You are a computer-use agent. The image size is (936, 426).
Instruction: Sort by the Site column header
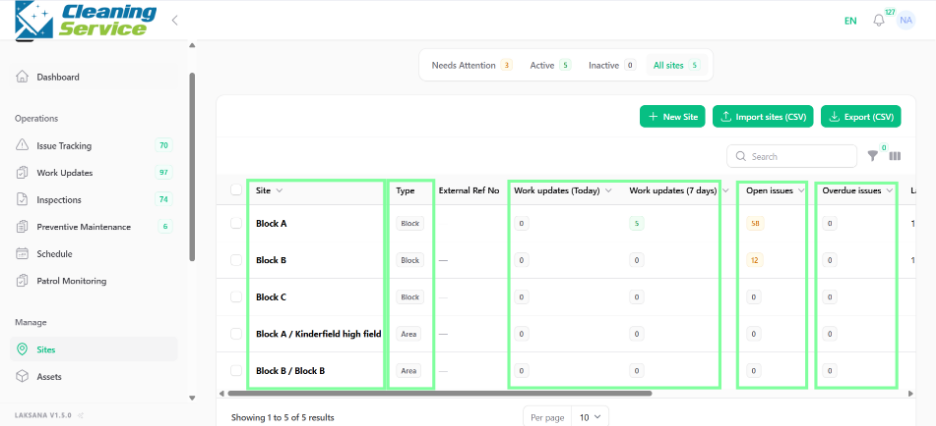coord(269,191)
